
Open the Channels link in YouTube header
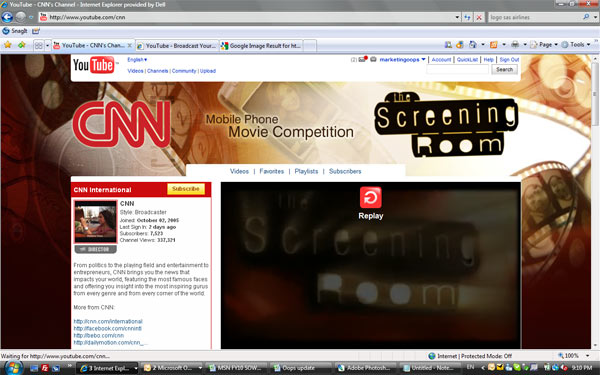tap(157, 71)
